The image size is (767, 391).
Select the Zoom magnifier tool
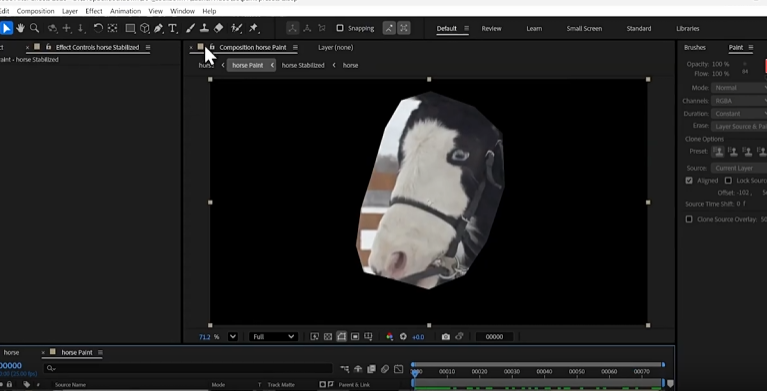coord(34,28)
